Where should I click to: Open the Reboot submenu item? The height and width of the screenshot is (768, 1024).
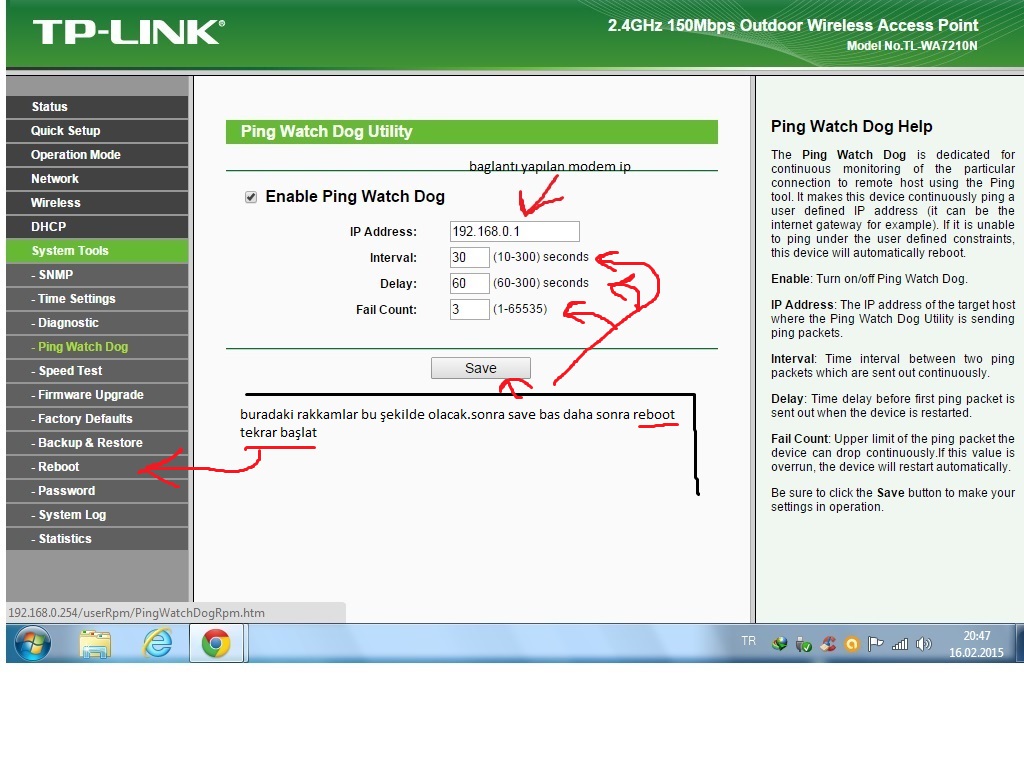[97, 467]
